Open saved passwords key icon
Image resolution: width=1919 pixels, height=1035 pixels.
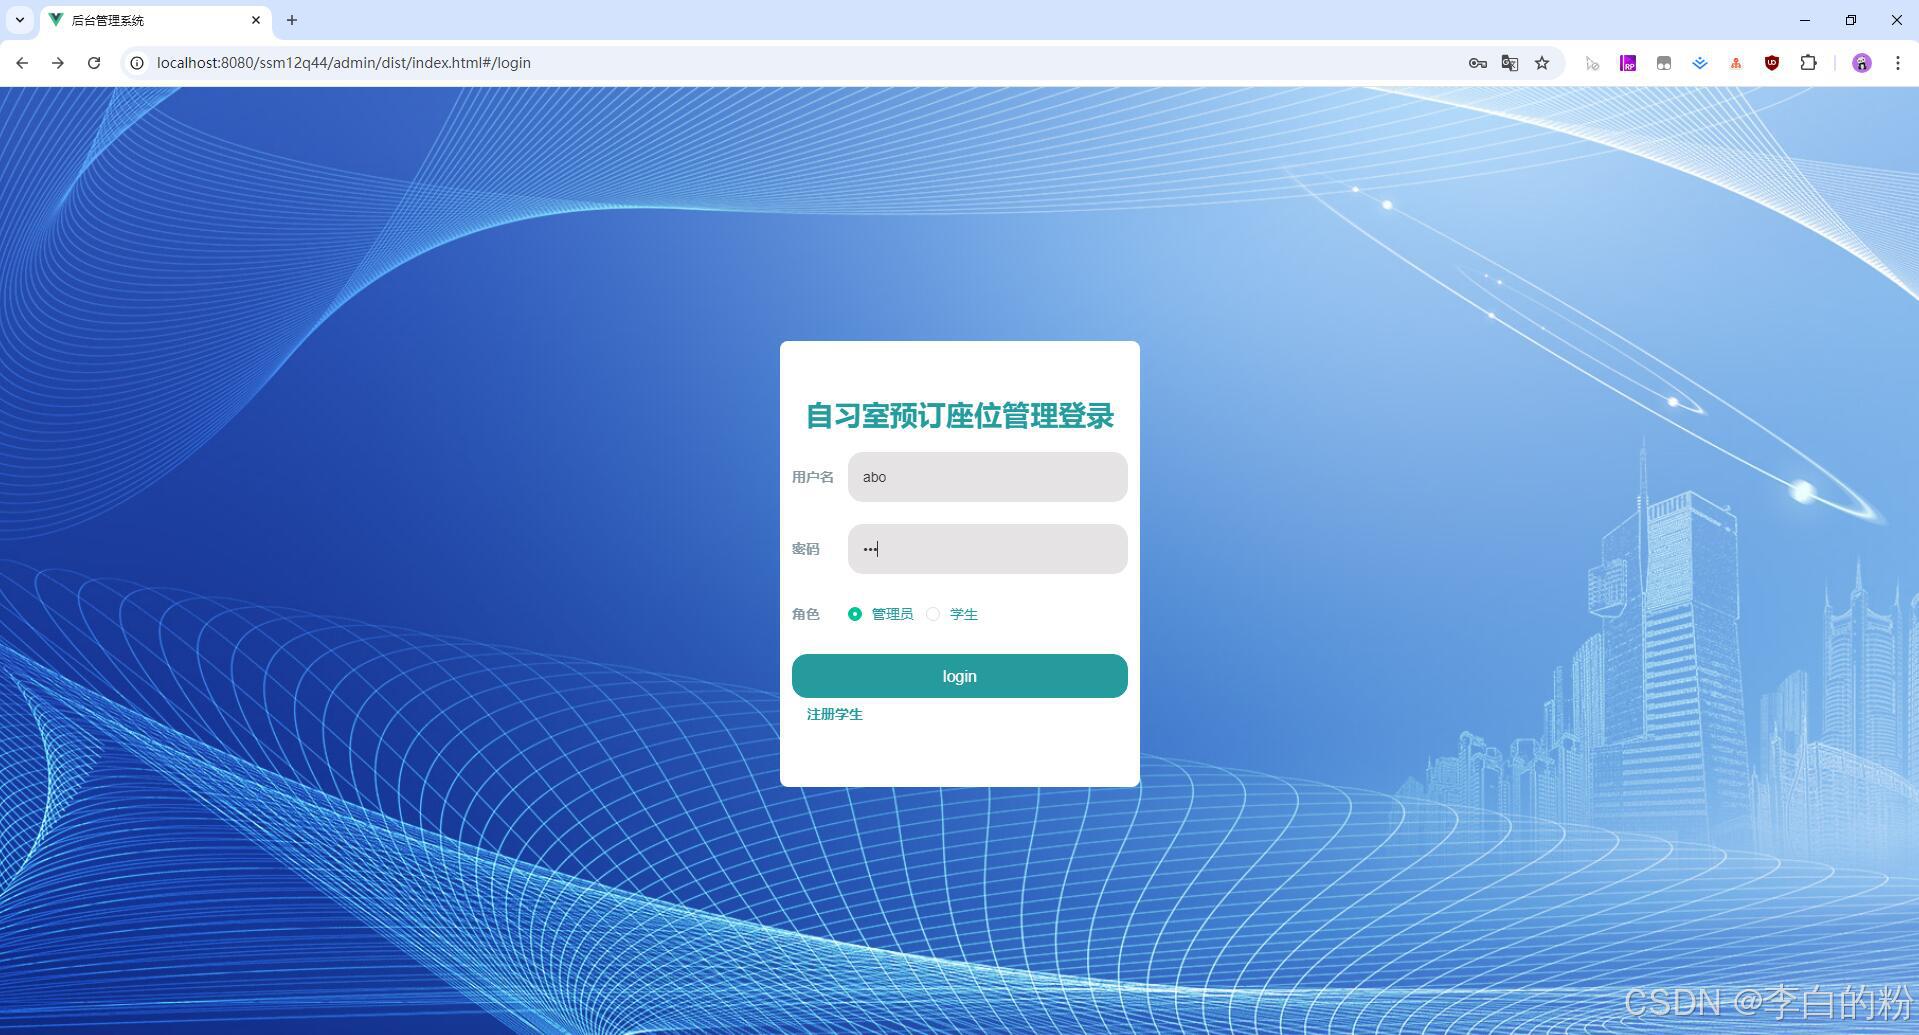pyautogui.click(x=1478, y=63)
